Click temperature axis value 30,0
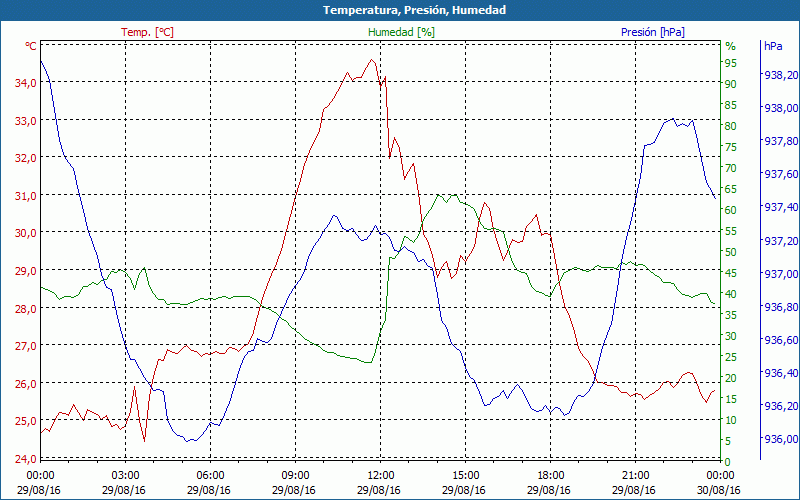This screenshot has width=800, height=500. tap(25, 233)
